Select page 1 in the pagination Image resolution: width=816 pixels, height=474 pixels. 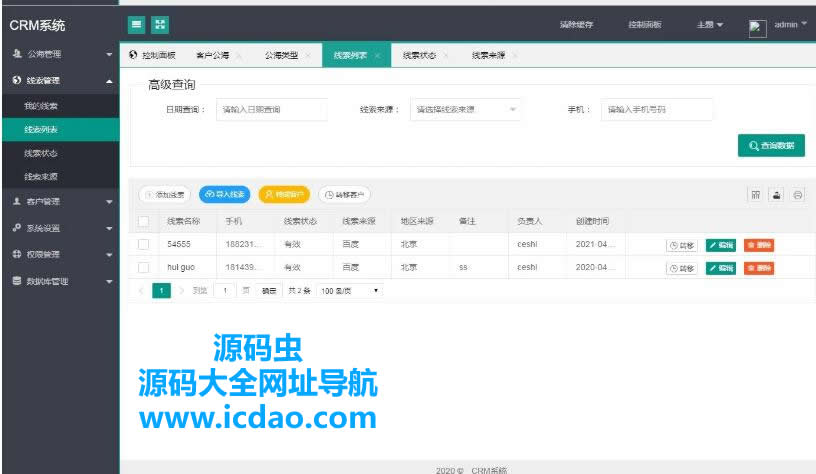pos(161,291)
